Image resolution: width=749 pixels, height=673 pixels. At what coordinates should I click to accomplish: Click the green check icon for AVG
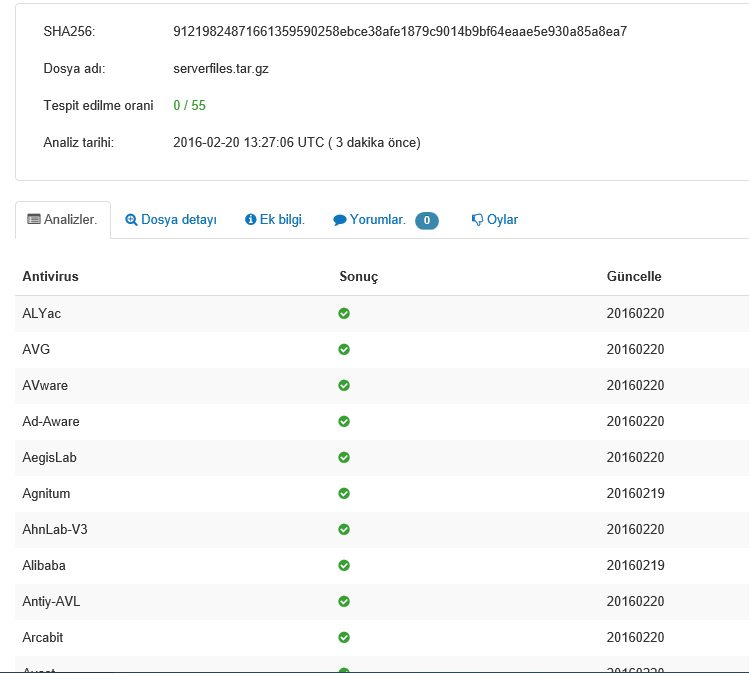coord(344,349)
